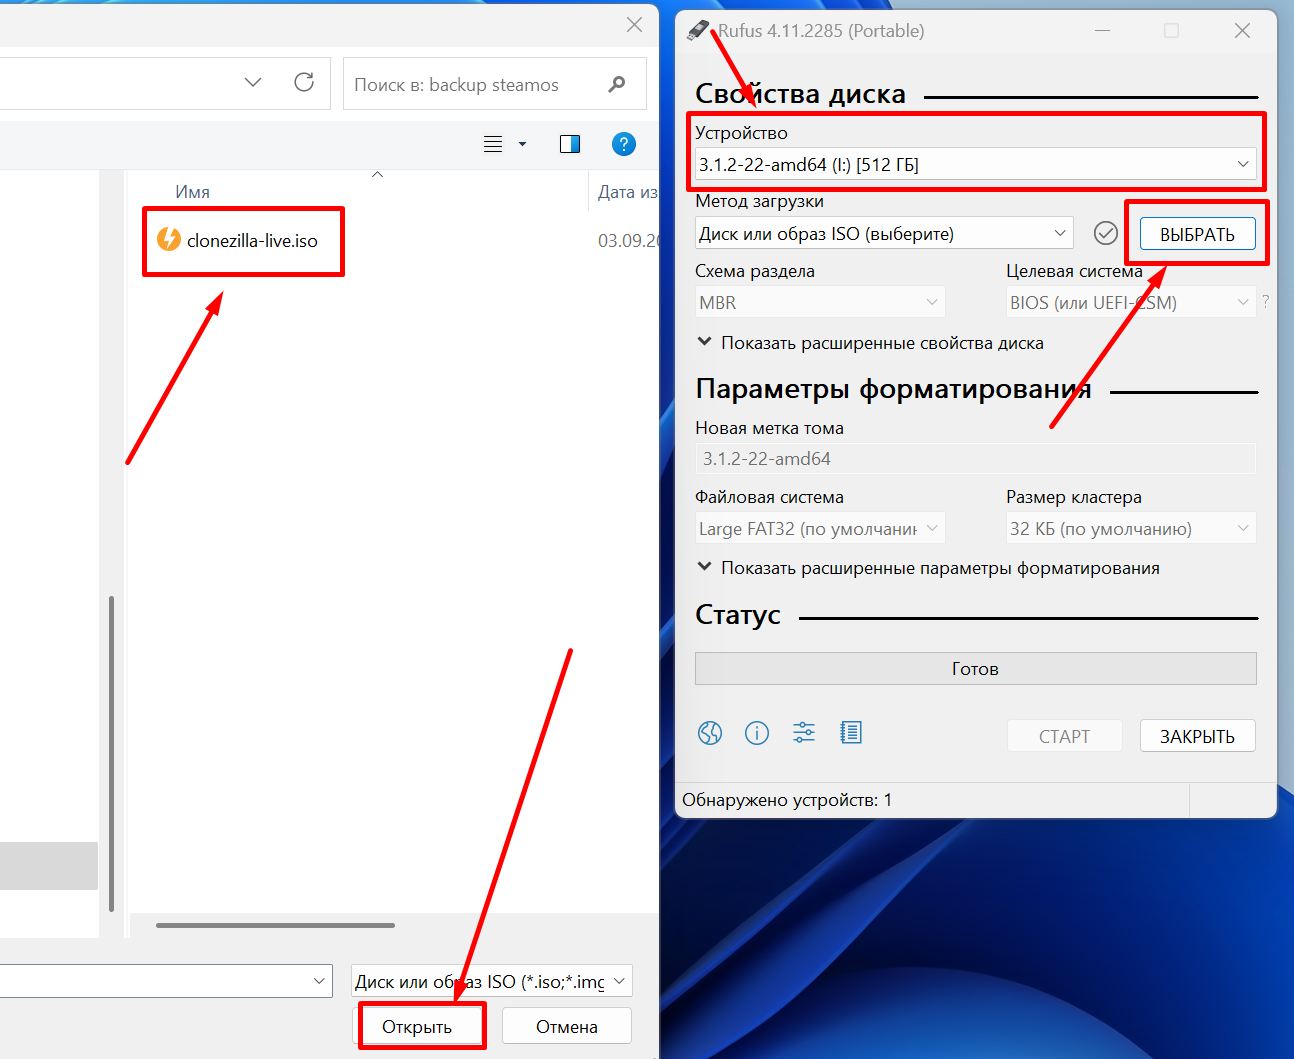The image size is (1294, 1059).
Task: Open the Rufus info (about) icon
Action: (x=757, y=733)
